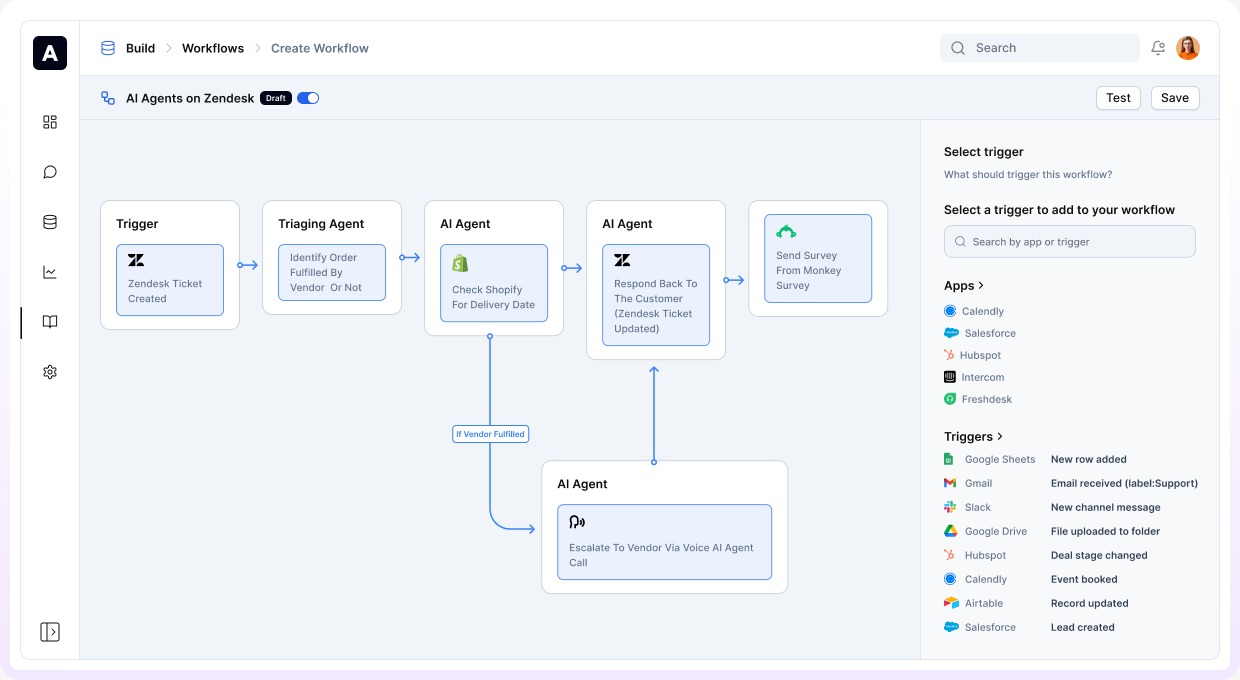Select the Build breadcrumb item

tap(140, 48)
